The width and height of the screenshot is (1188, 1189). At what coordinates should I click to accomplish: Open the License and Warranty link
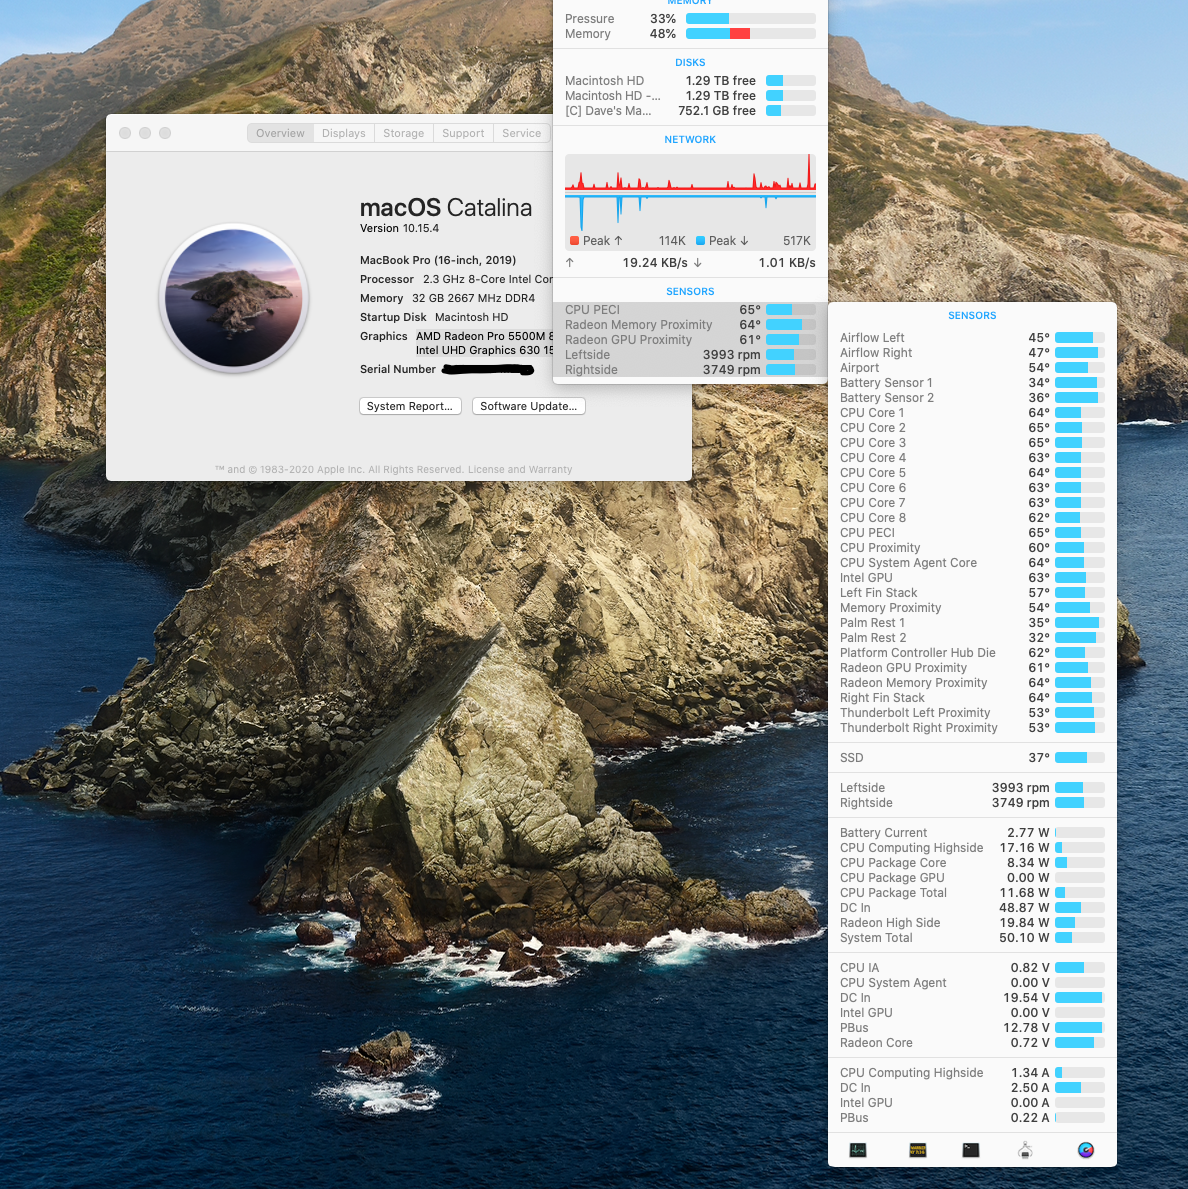coord(520,469)
